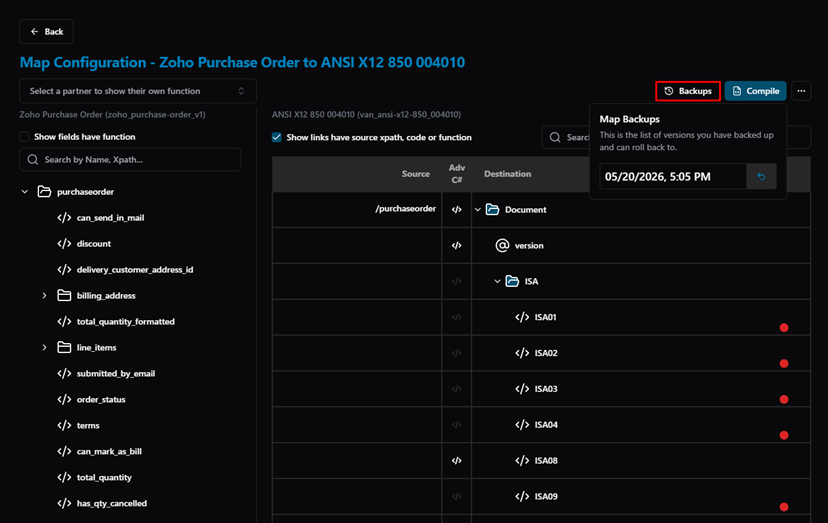Expand the billing_address folder
Screen dimensions: 828x523
click(x=44, y=296)
